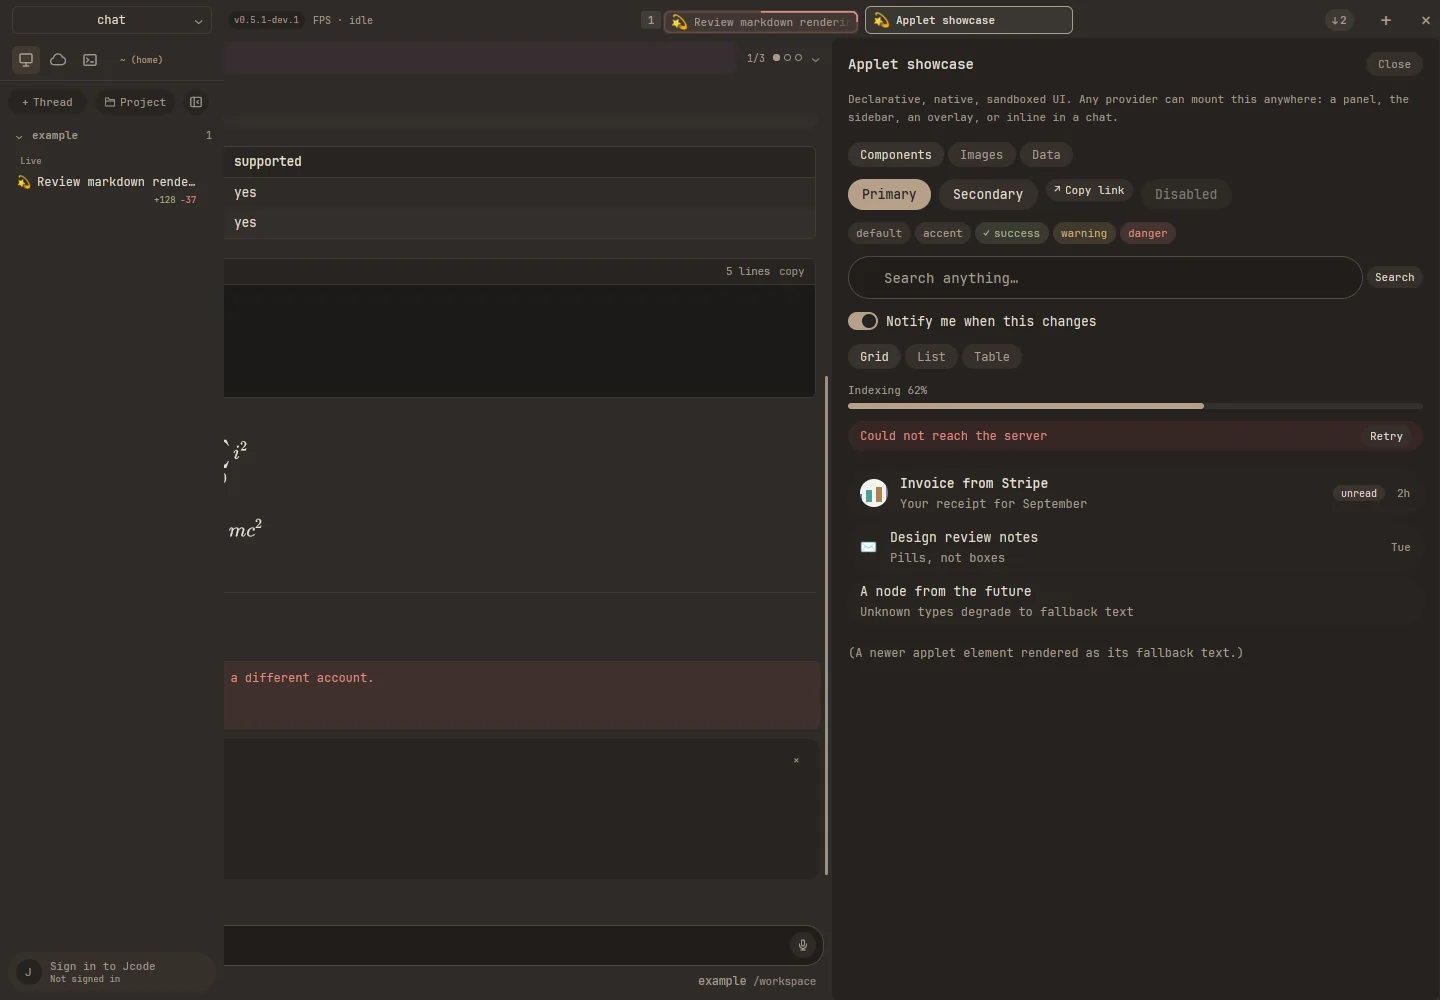Click the Secondary button
Image resolution: width=1440 pixels, height=1000 pixels.
coord(988,194)
